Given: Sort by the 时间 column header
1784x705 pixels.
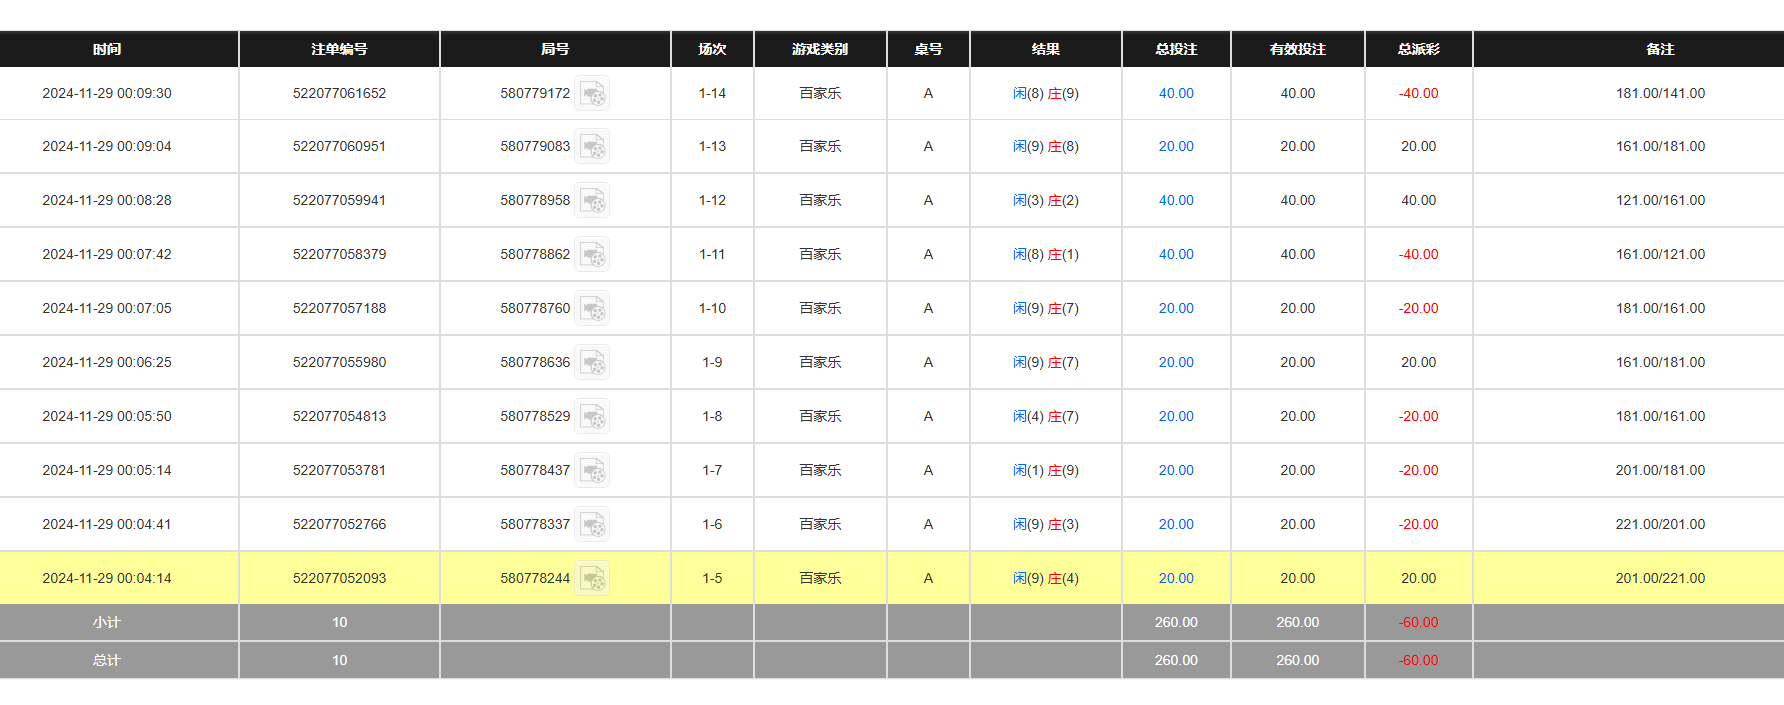Looking at the screenshot, I should (107, 49).
